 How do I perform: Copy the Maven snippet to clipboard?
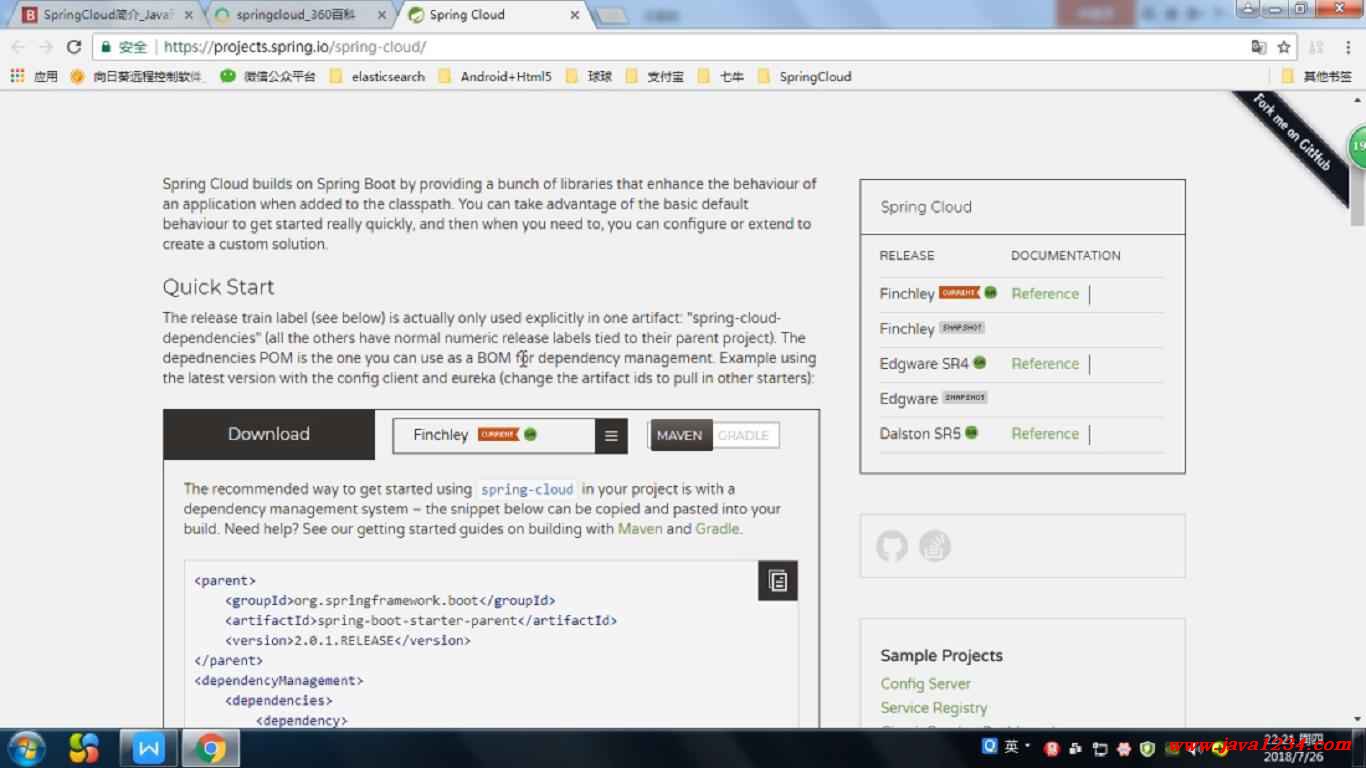point(778,581)
